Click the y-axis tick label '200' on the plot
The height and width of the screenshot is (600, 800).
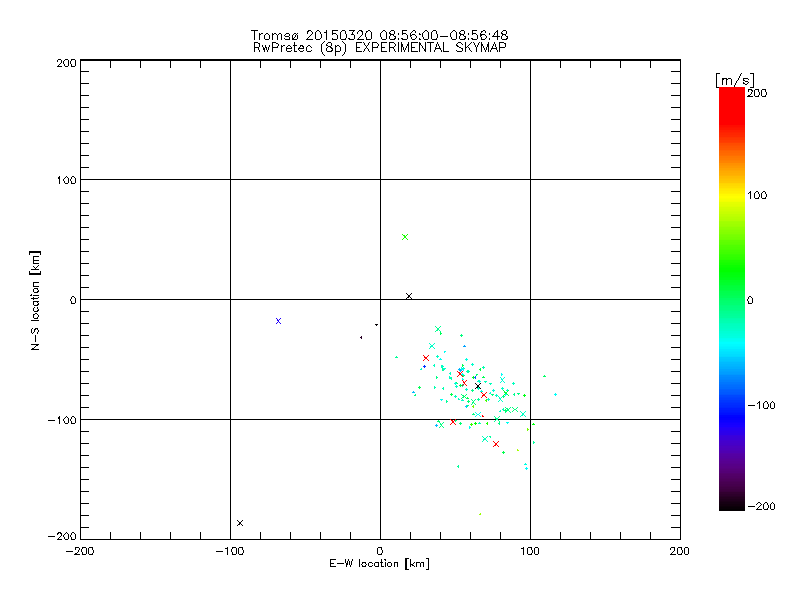click(x=66, y=63)
